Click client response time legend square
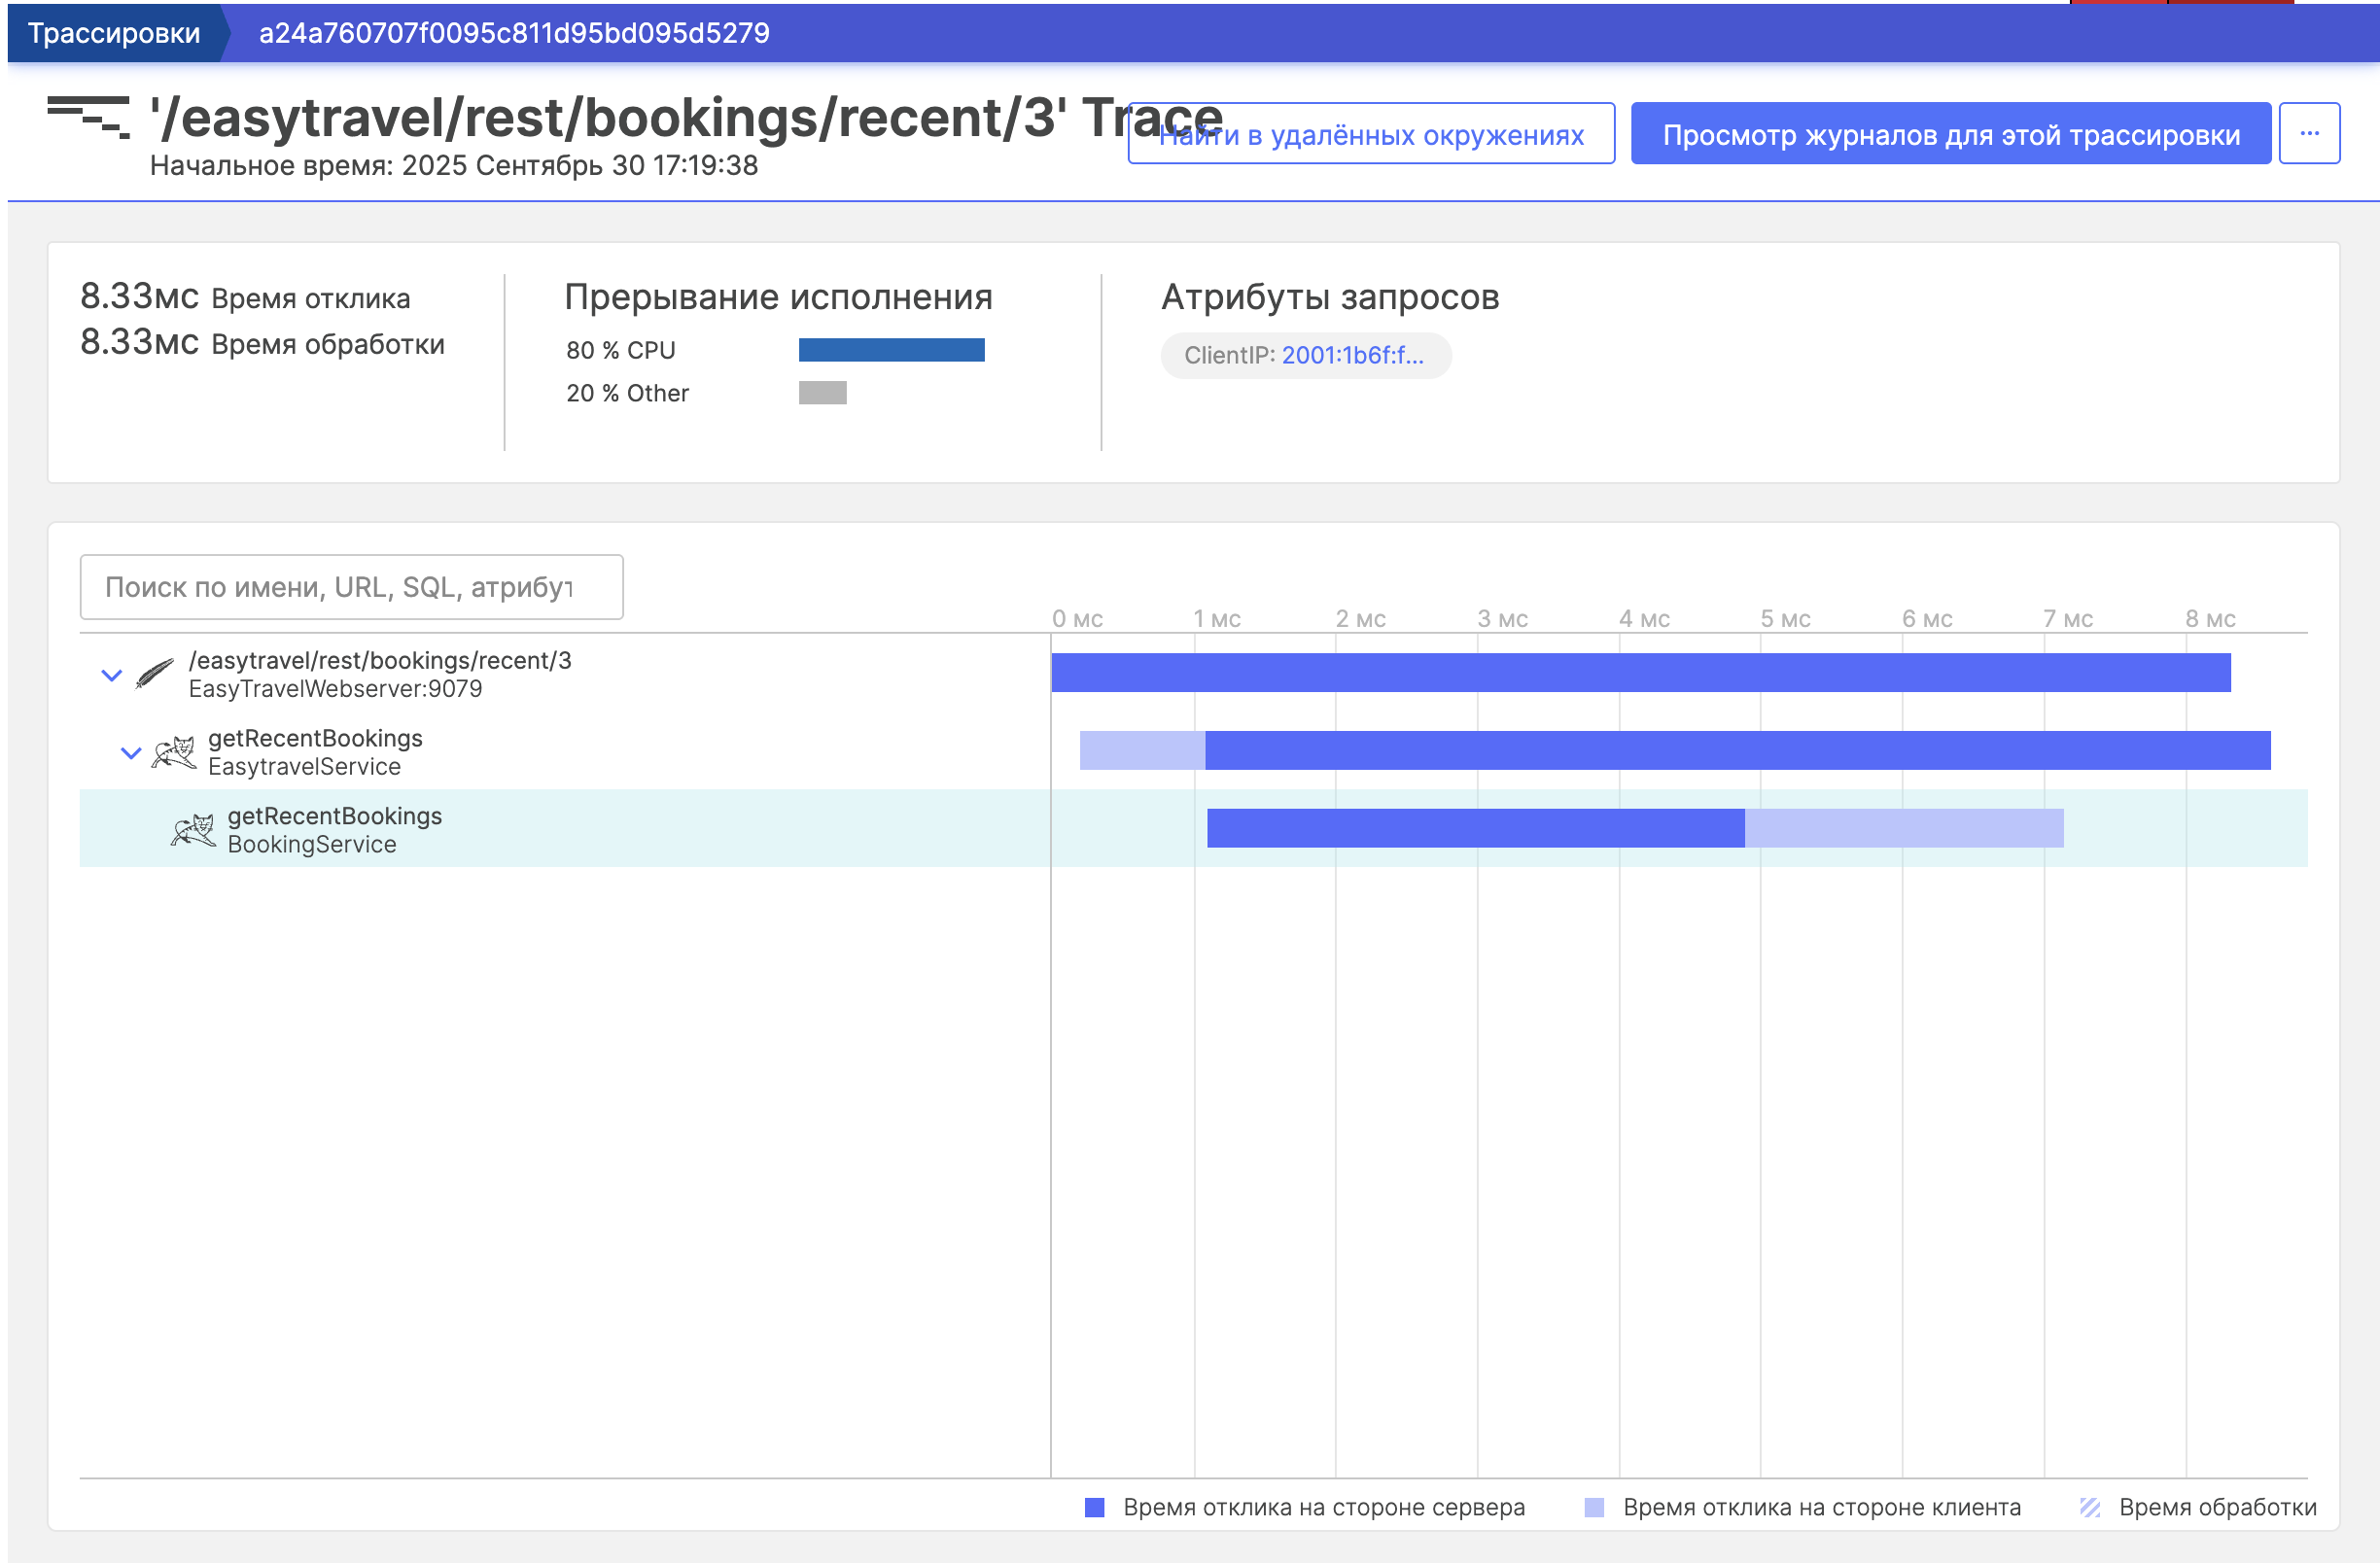This screenshot has height=1563, width=2380. pyautogui.click(x=1594, y=1507)
